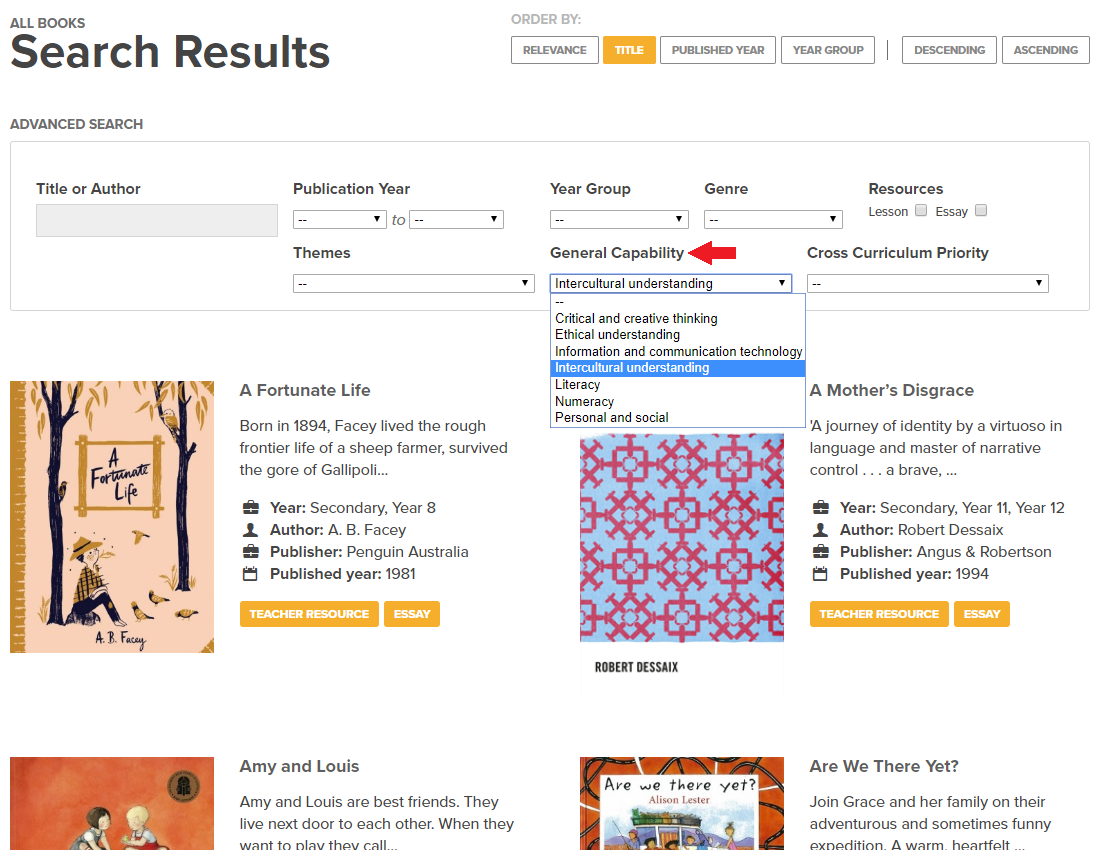Click the 'Published year: 1994' text

pyautogui.click(x=914, y=574)
